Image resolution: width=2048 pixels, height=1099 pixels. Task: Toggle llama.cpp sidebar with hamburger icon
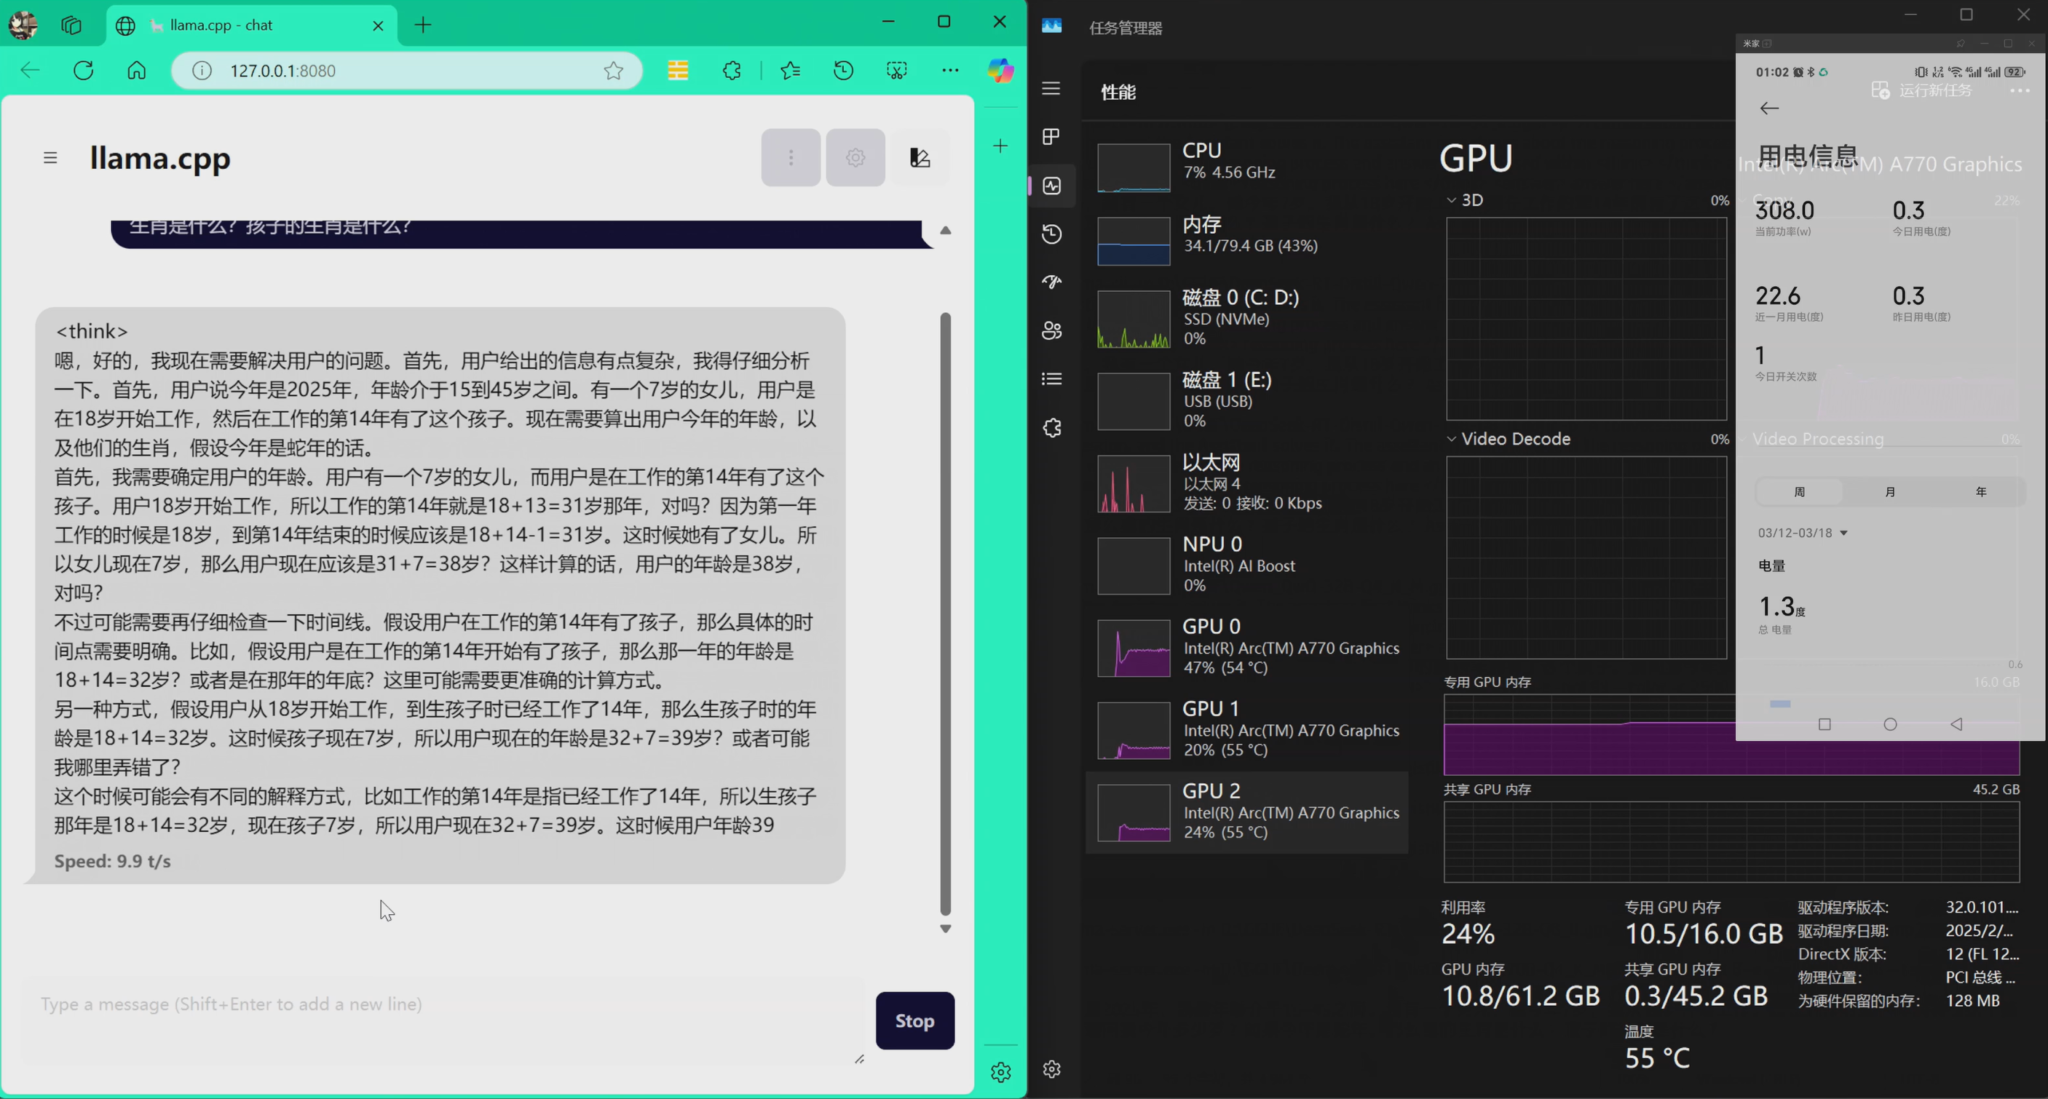(51, 157)
